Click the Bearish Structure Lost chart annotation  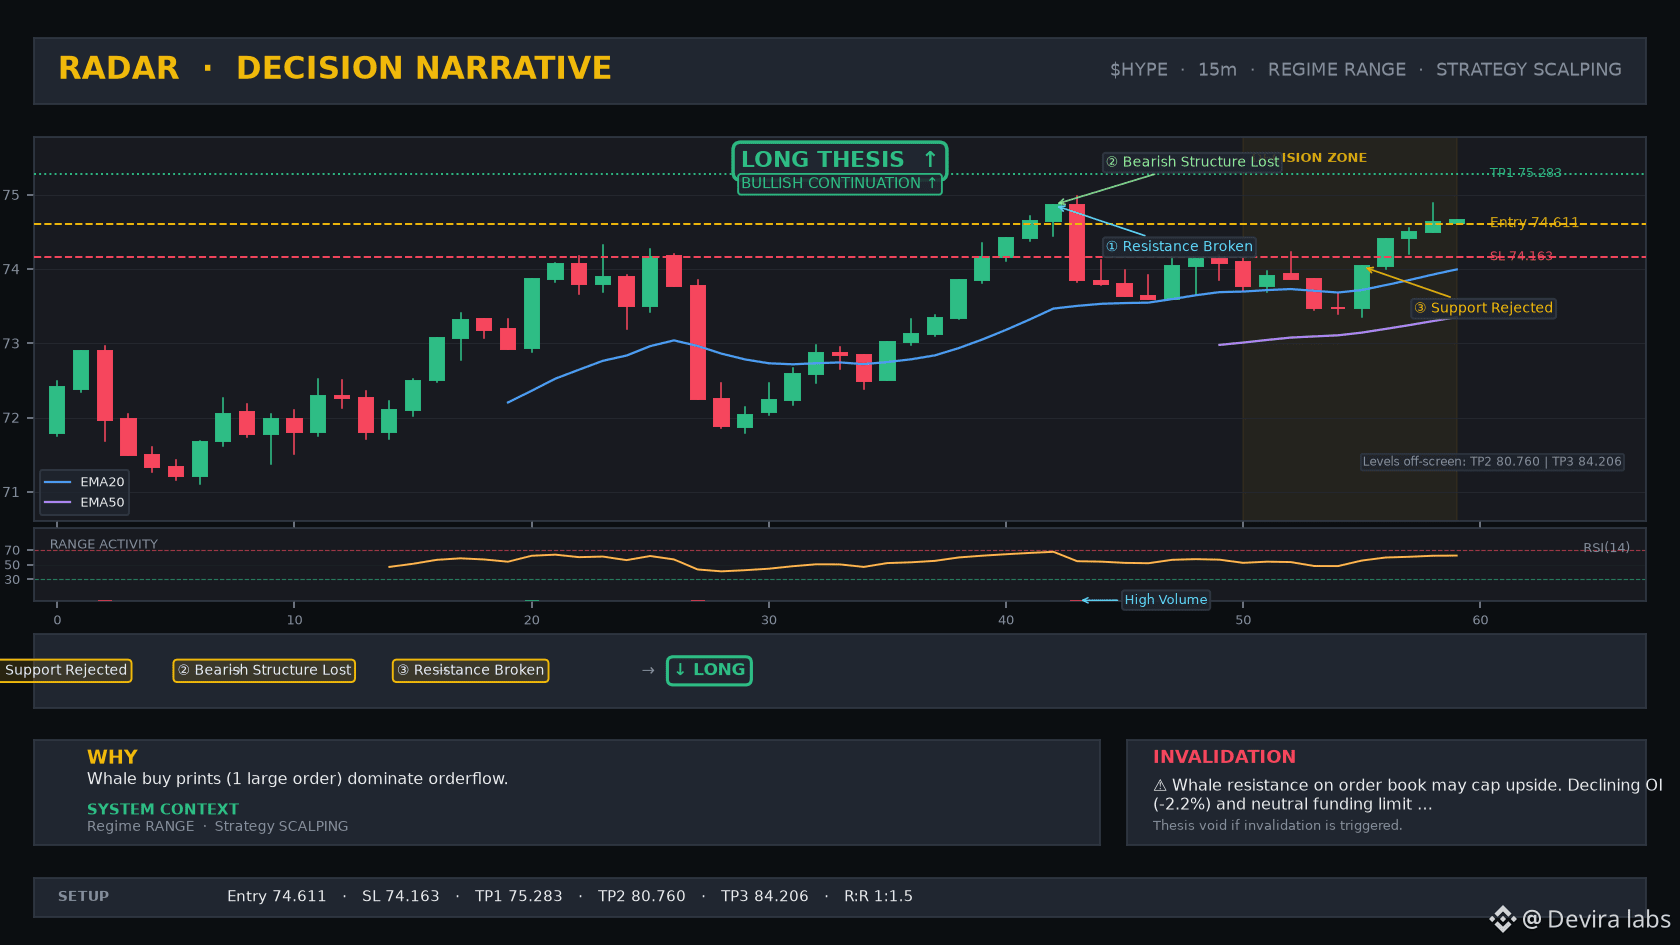pos(1192,162)
